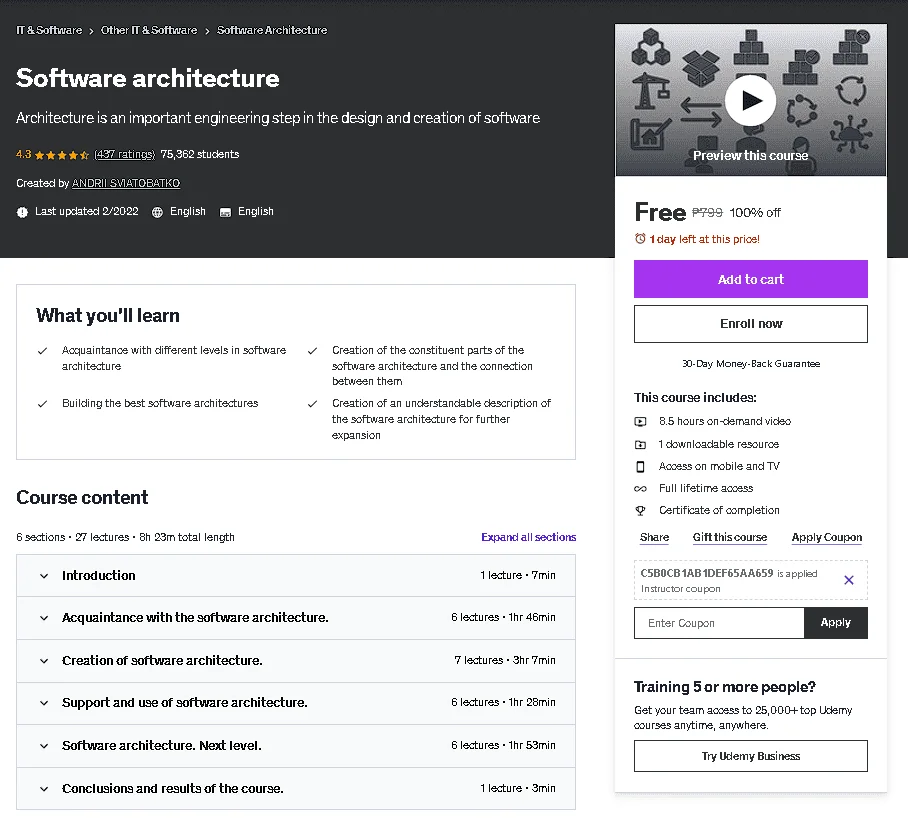The height and width of the screenshot is (826, 908).
Task: Click checkmark beside Building the best architectures
Action: pyautogui.click(x=42, y=404)
